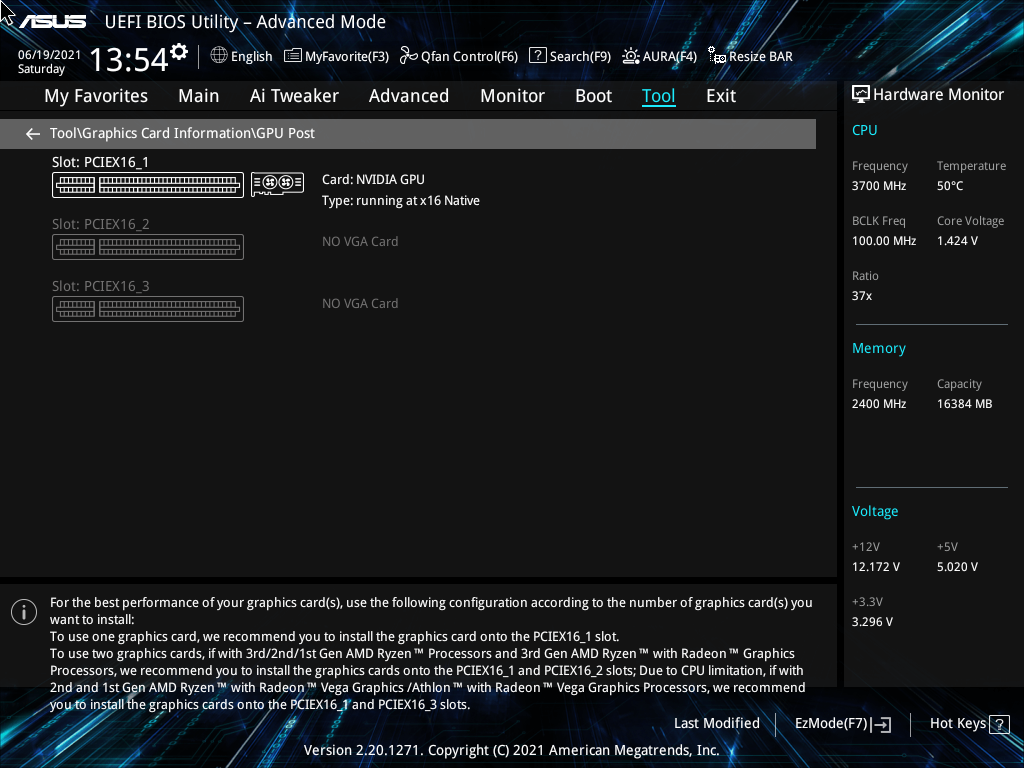Switch to EzMode with F7 button
The width and height of the screenshot is (1024, 768).
pyautogui.click(x=841, y=723)
